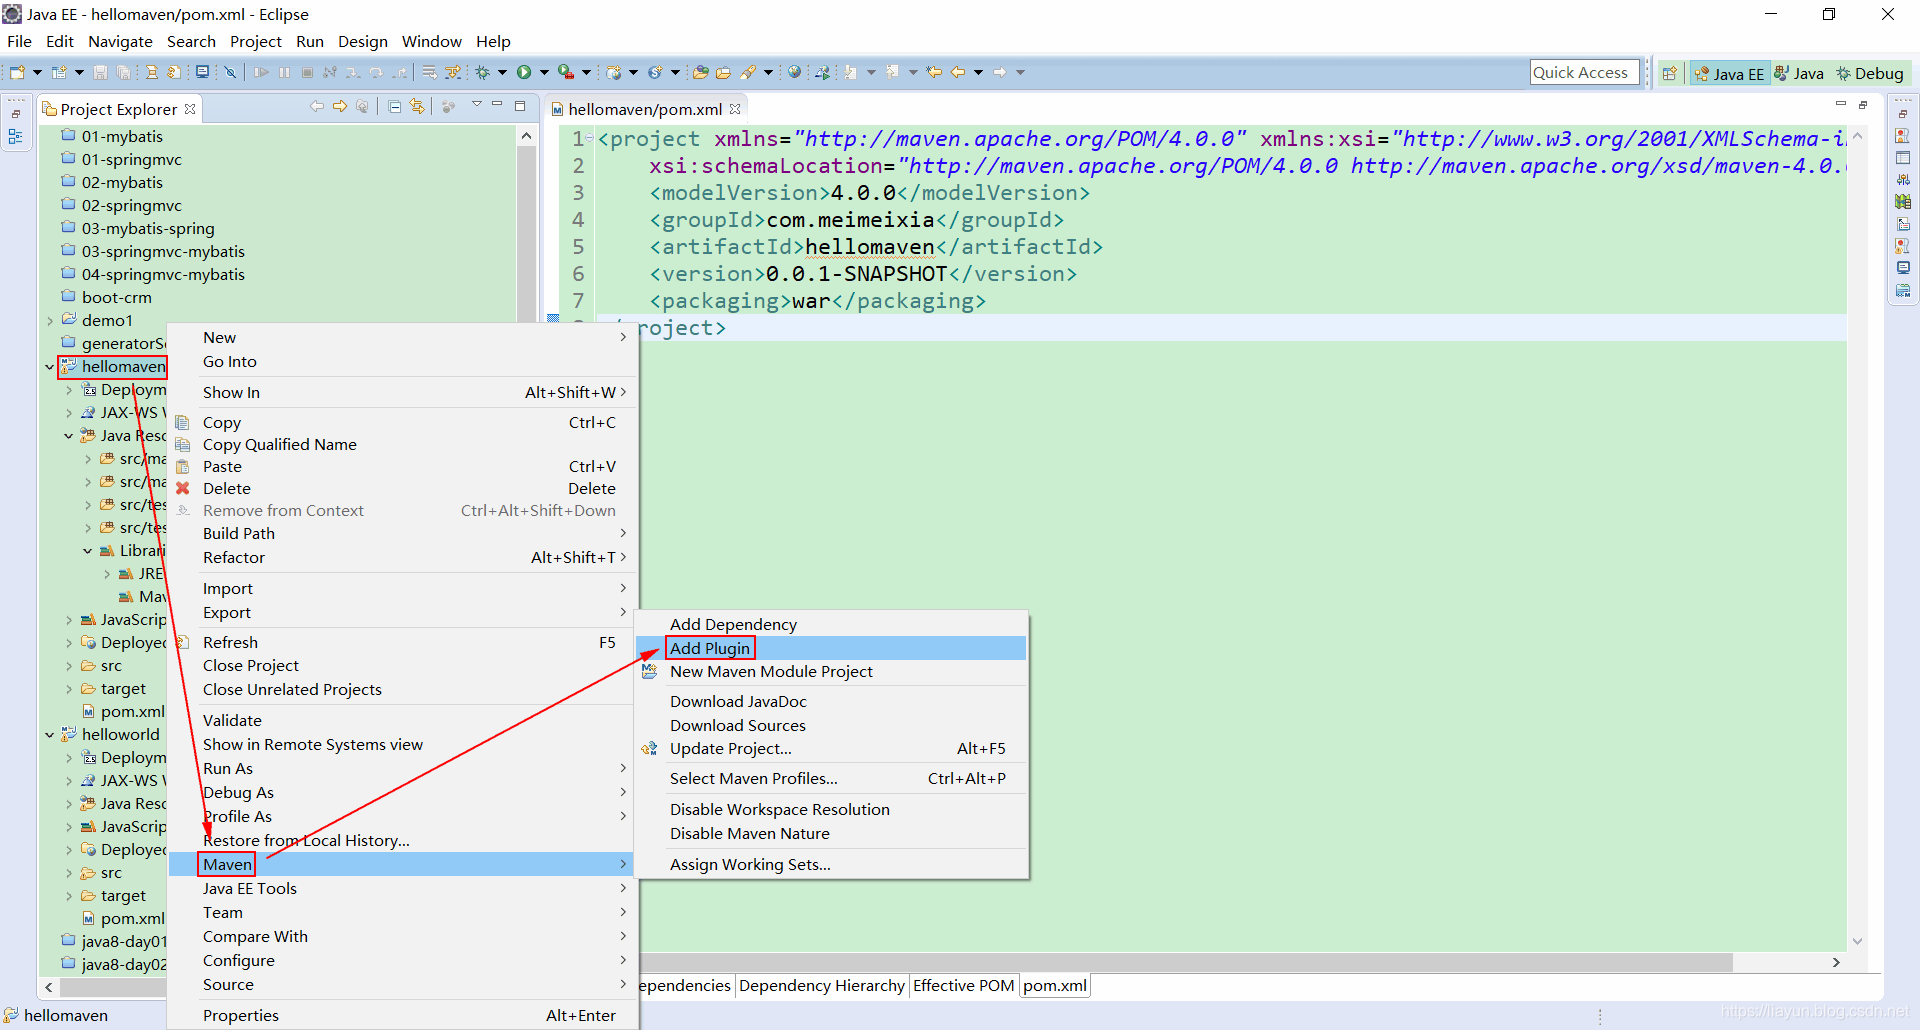This screenshot has width=1920, height=1030.
Task: Click the Forward navigation arrow in the main toolbar
Action: click(x=999, y=72)
